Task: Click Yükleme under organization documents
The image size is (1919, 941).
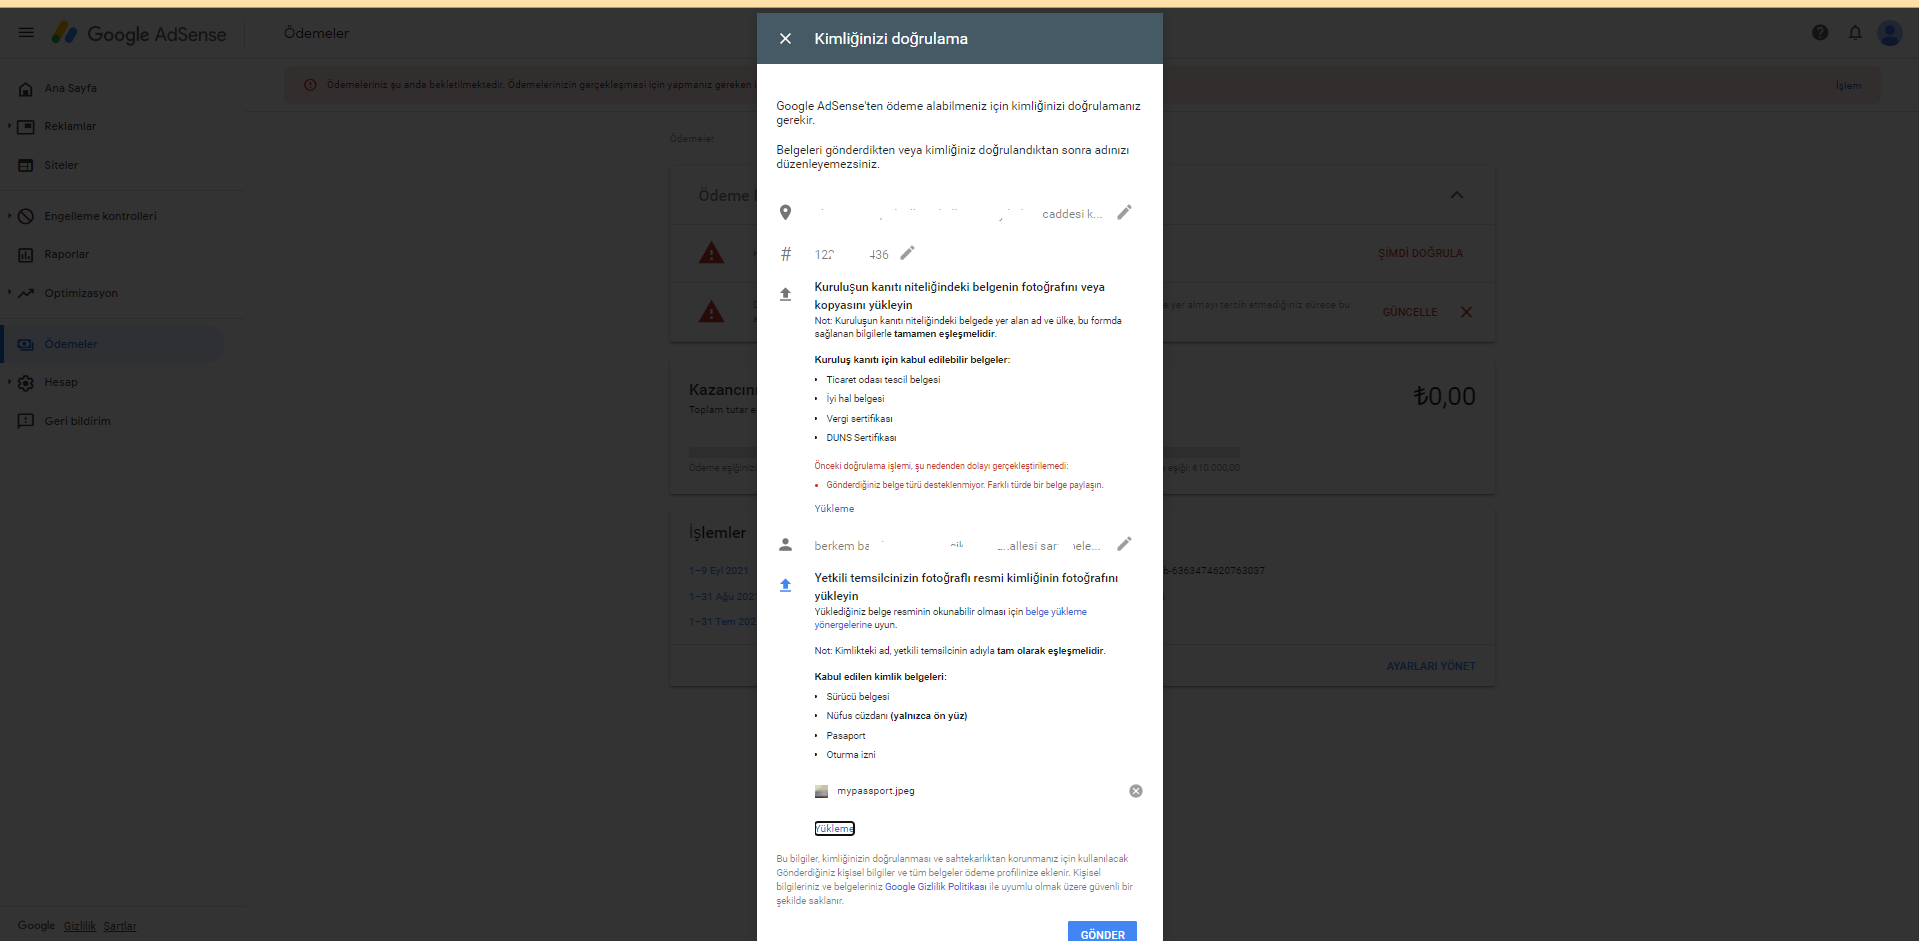Action: pyautogui.click(x=834, y=509)
